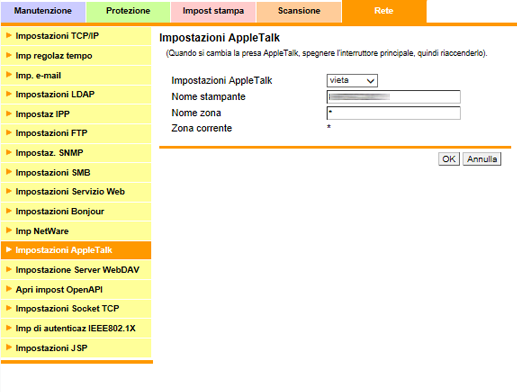Viewport: 517px width, 392px height.
Task: Click arrow icon beside Imp di autenticaz IEEE802.1X
Action: pos(9,328)
